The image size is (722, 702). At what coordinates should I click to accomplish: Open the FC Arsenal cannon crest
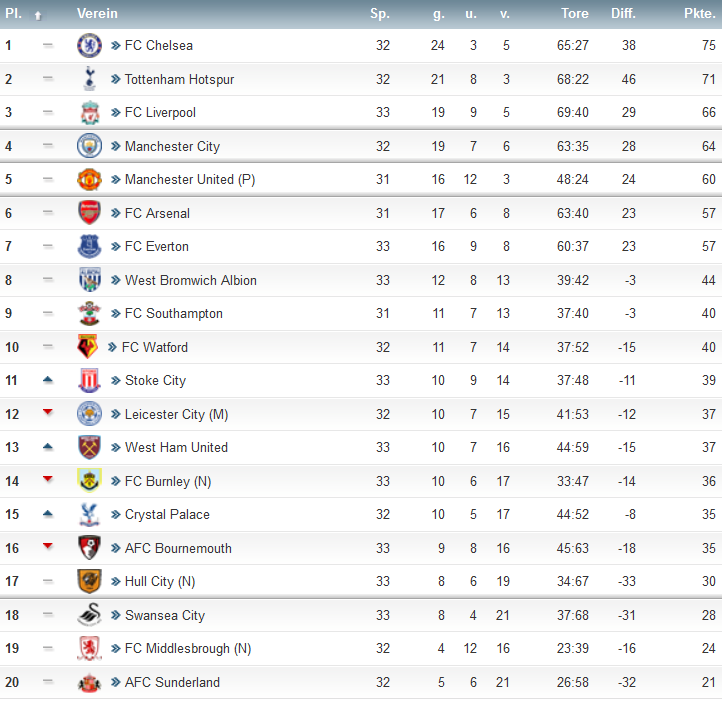89,213
